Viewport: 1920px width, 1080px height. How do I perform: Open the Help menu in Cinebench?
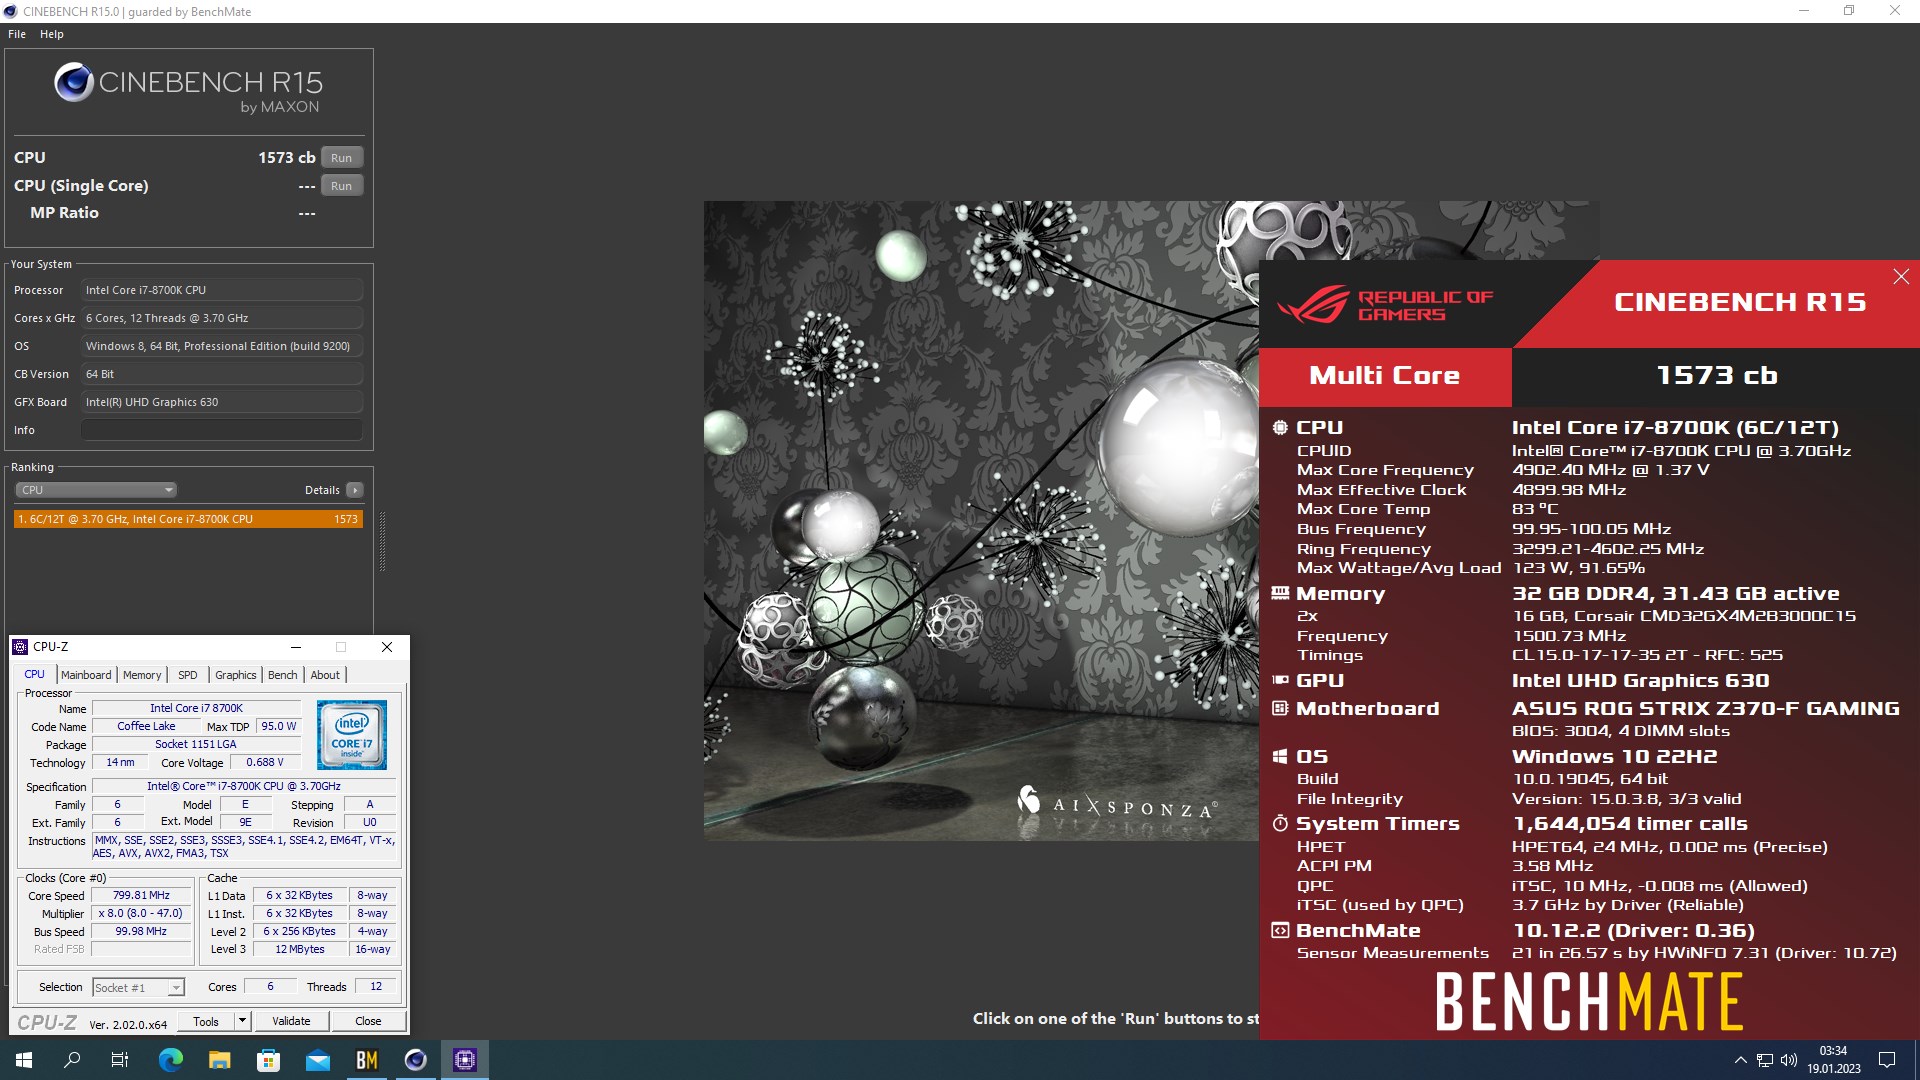52,34
